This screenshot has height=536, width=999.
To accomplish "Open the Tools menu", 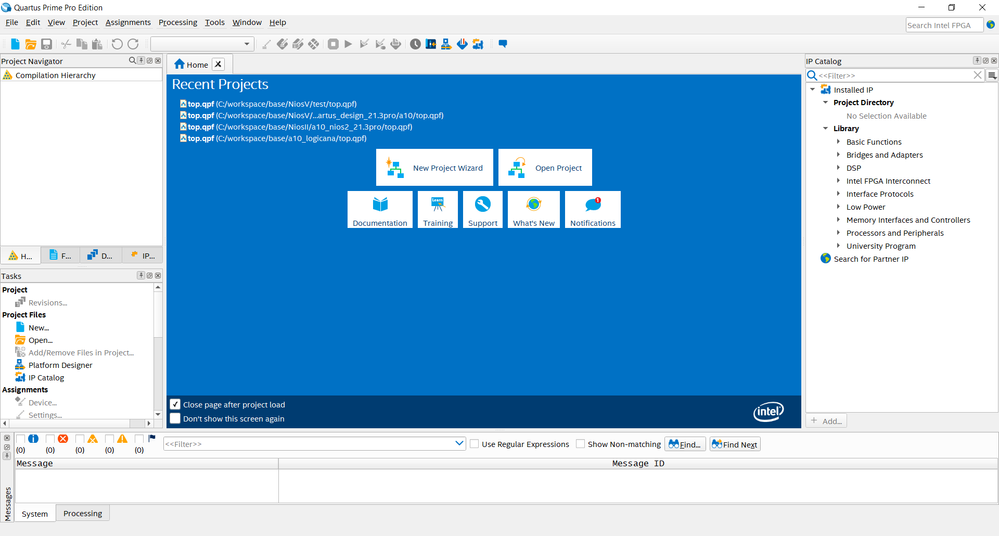I will point(215,22).
